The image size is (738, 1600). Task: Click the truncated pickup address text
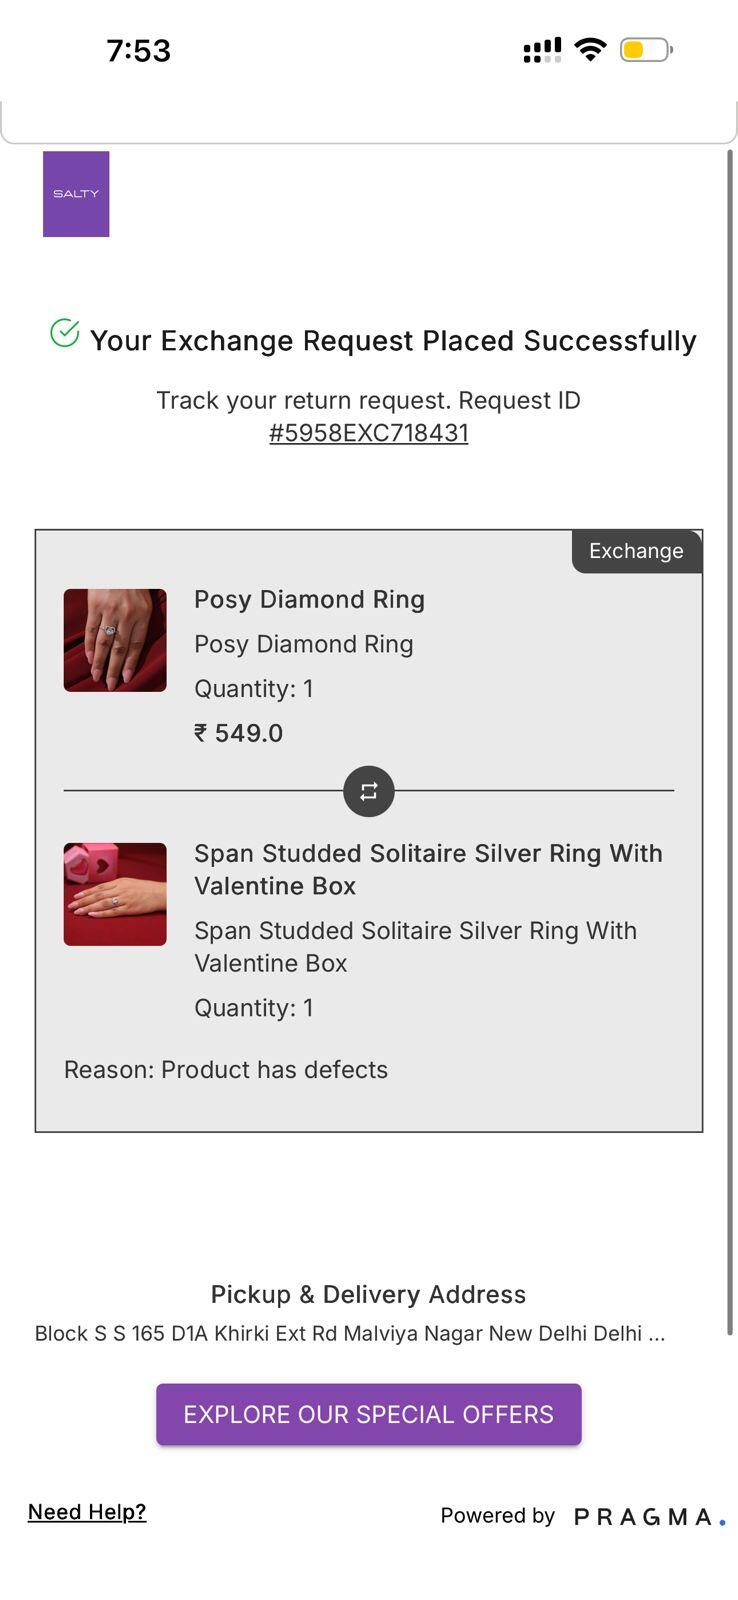350,1333
